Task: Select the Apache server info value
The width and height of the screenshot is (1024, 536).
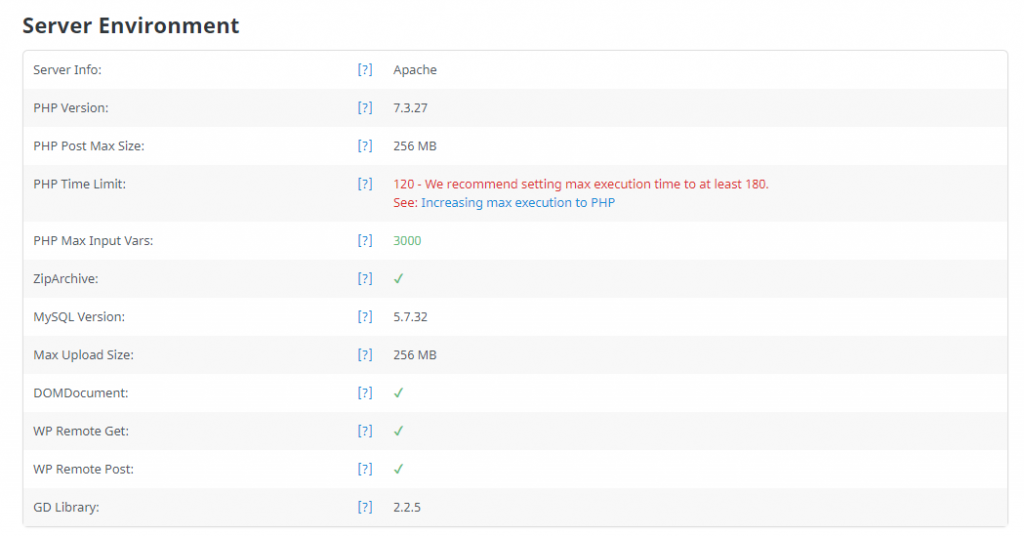Action: (x=415, y=70)
